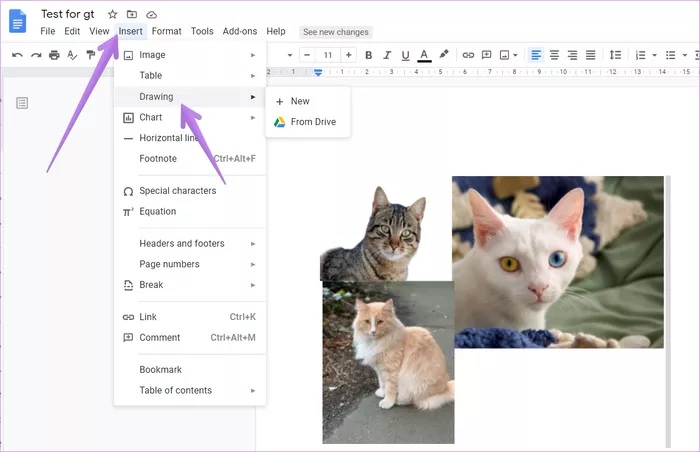Screen dimensions: 700x452
Task: Open the numbered list dropdown arrow
Action: [x=654, y=55]
